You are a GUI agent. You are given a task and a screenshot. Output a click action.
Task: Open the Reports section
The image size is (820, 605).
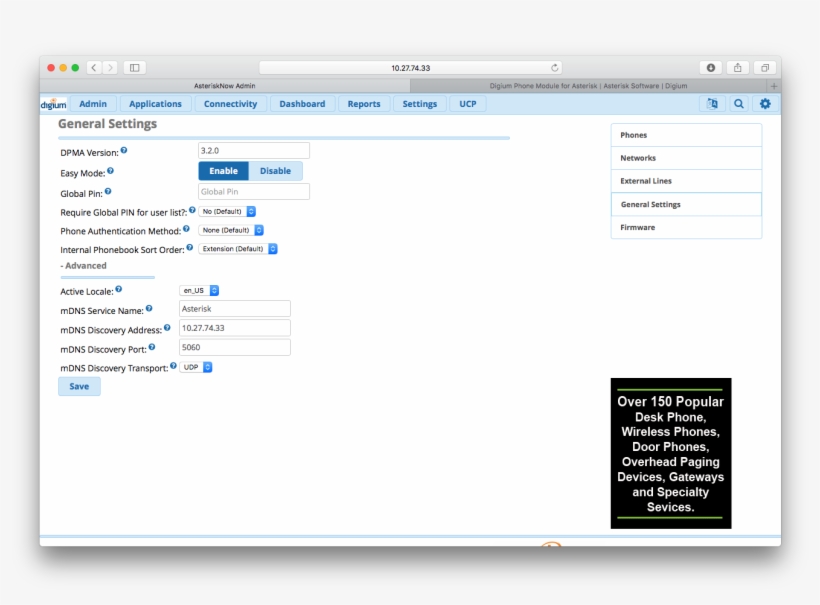pos(363,103)
